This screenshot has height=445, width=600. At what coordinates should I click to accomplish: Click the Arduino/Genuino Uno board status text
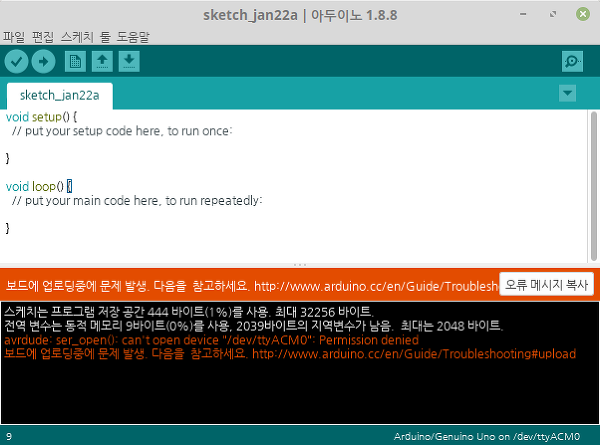click(487, 437)
